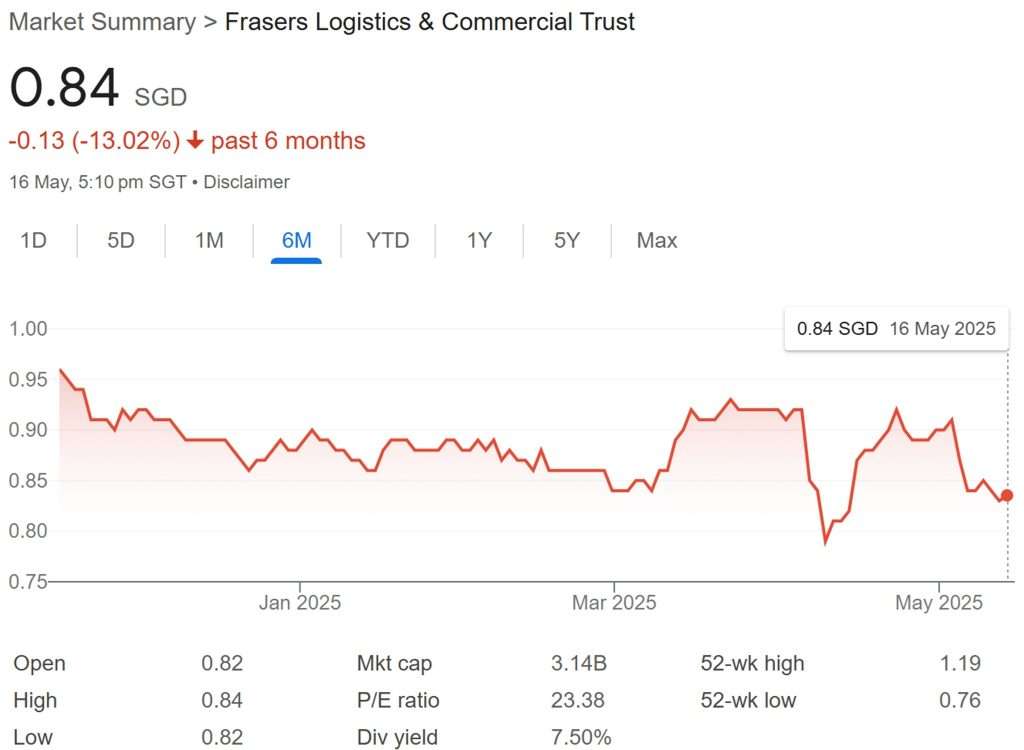The width and height of the screenshot is (1024, 750).
Task: Click the May 2025 axis label
Action: pos(940,603)
